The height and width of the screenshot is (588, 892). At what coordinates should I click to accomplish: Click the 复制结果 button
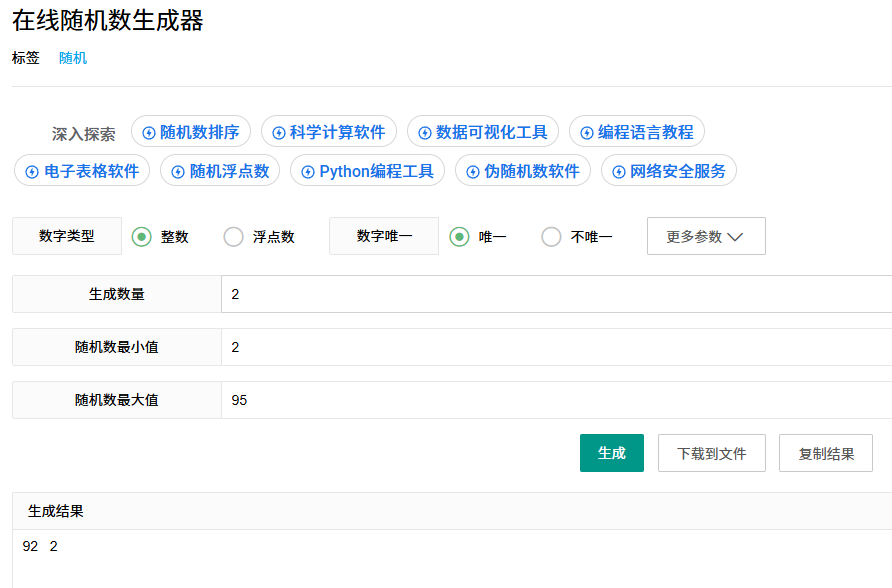826,453
